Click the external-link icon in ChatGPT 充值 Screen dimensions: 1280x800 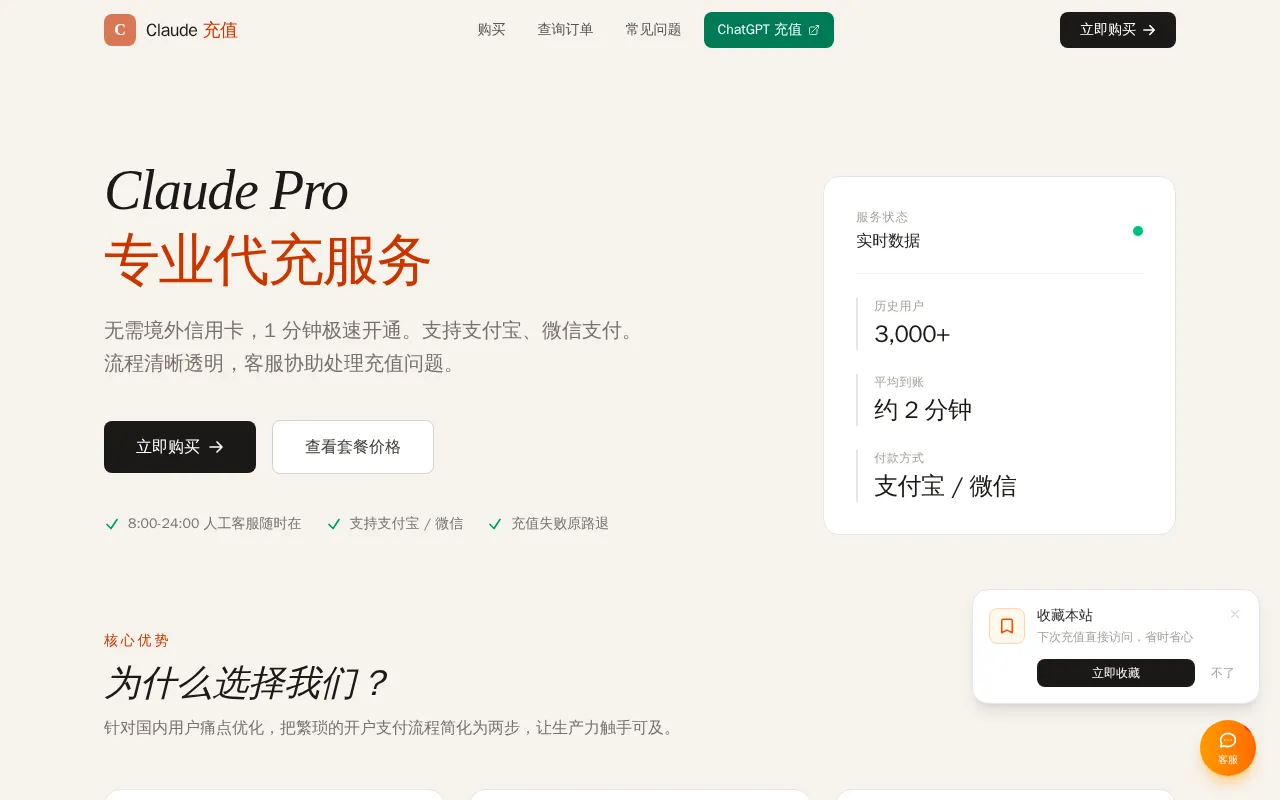pyautogui.click(x=814, y=30)
